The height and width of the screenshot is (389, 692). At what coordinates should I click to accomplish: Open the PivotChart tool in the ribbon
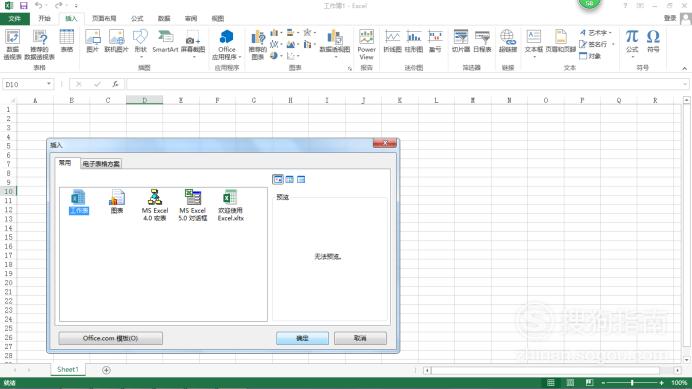(x=335, y=43)
